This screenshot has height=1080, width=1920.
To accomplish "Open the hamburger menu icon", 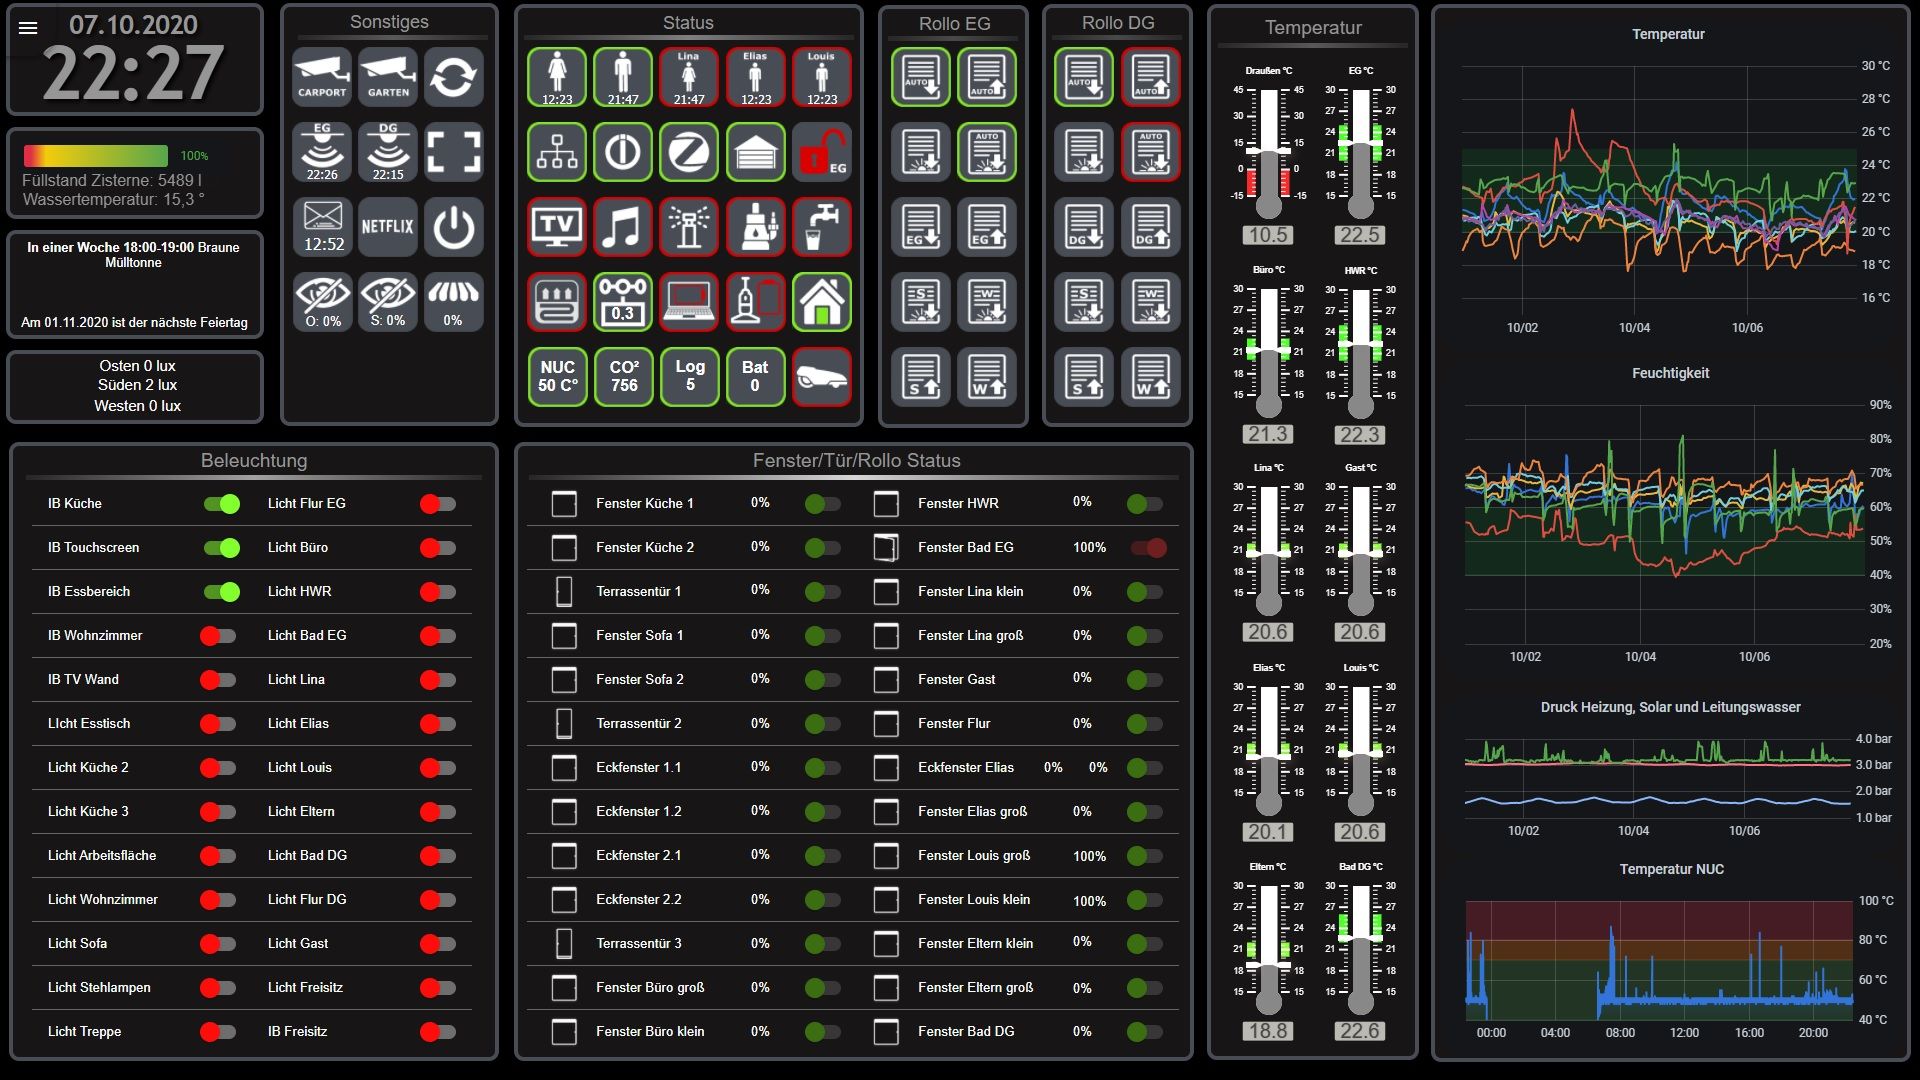I will (28, 28).
